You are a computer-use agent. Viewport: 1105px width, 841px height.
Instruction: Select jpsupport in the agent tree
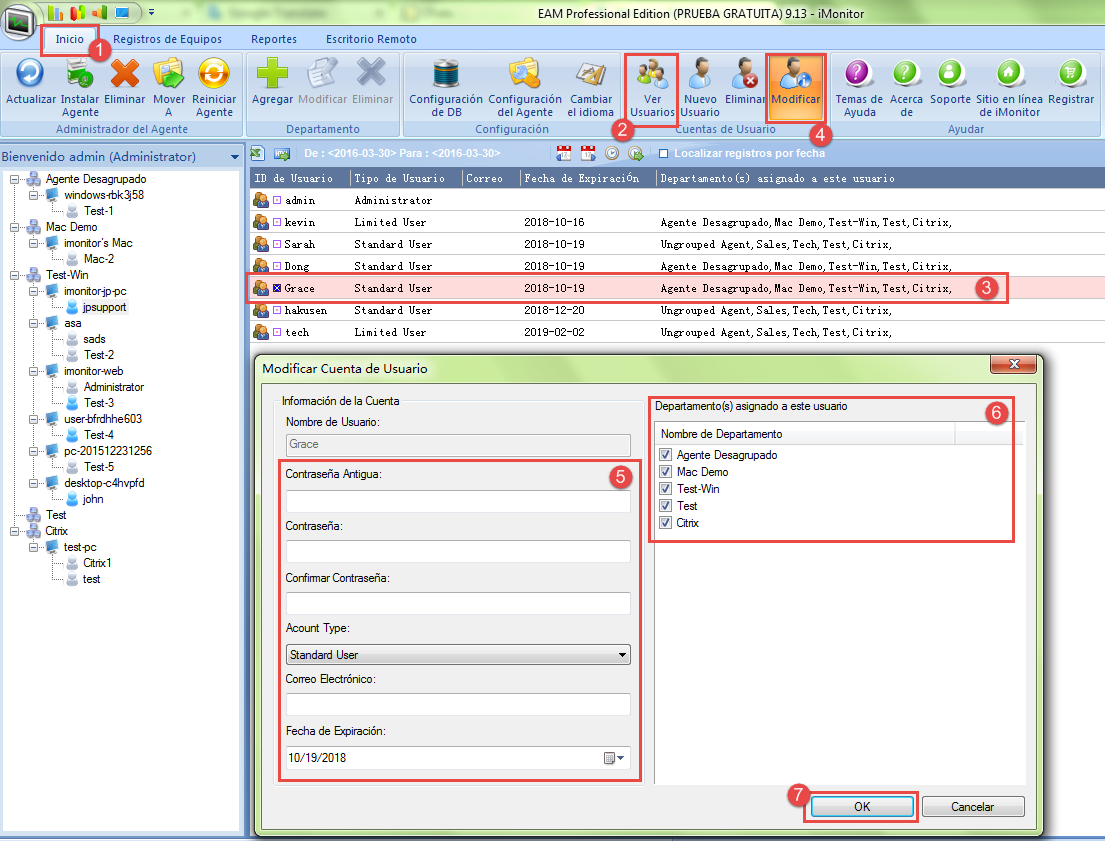(104, 307)
